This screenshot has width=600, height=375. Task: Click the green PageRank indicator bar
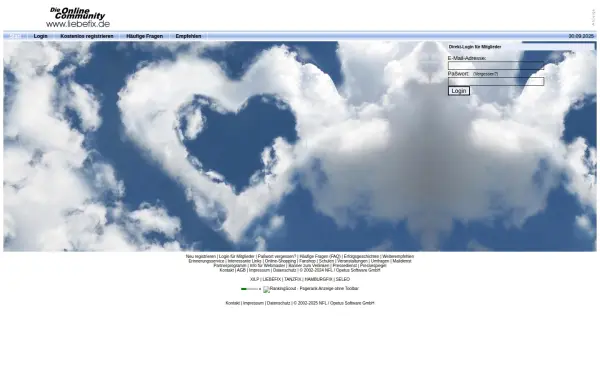coord(251,289)
